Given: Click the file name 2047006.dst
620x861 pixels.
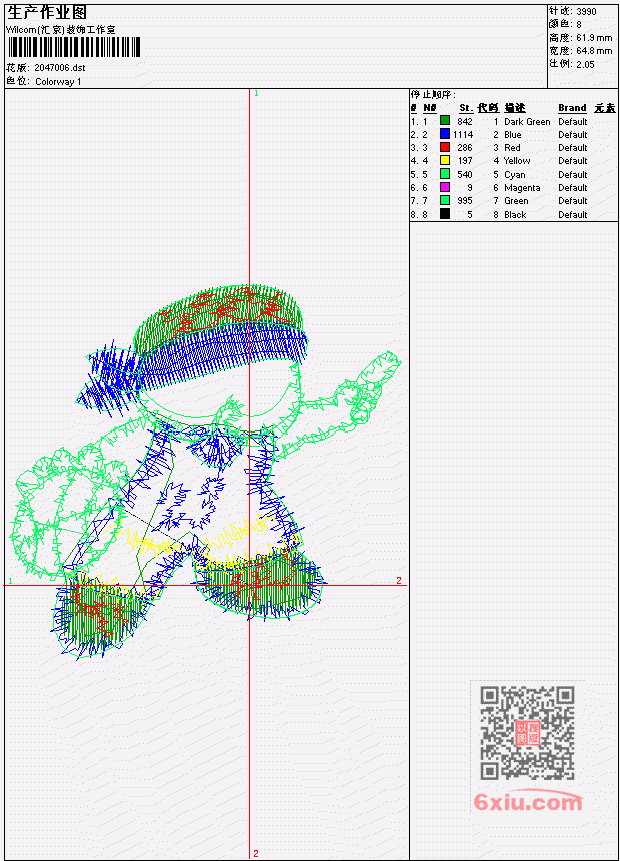Looking at the screenshot, I should (60, 68).
